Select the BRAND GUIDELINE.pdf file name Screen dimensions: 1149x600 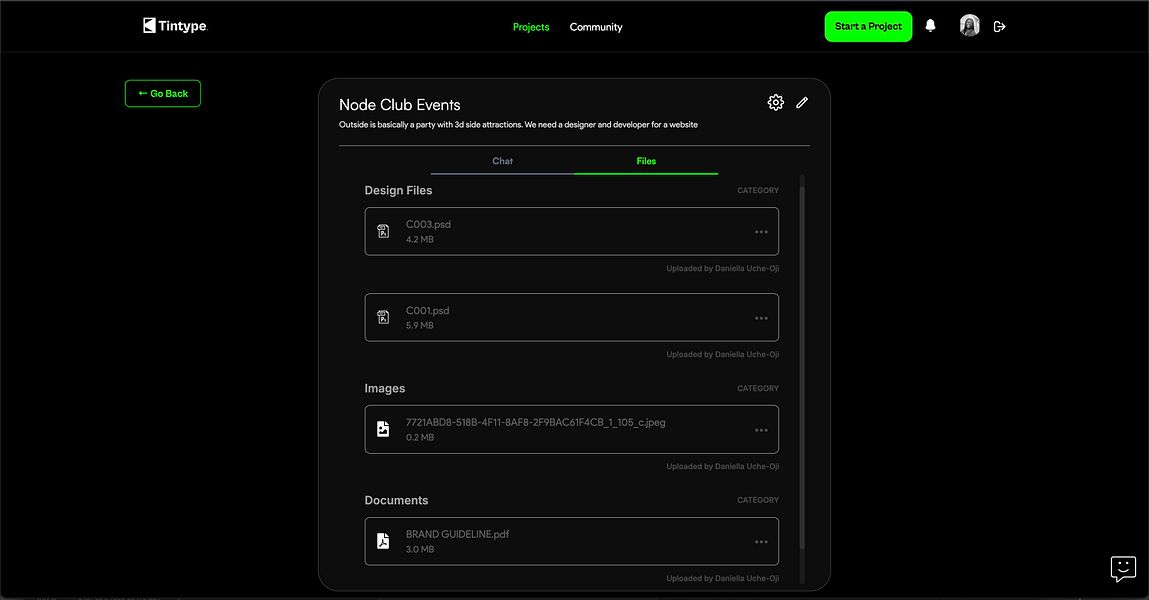tap(457, 534)
